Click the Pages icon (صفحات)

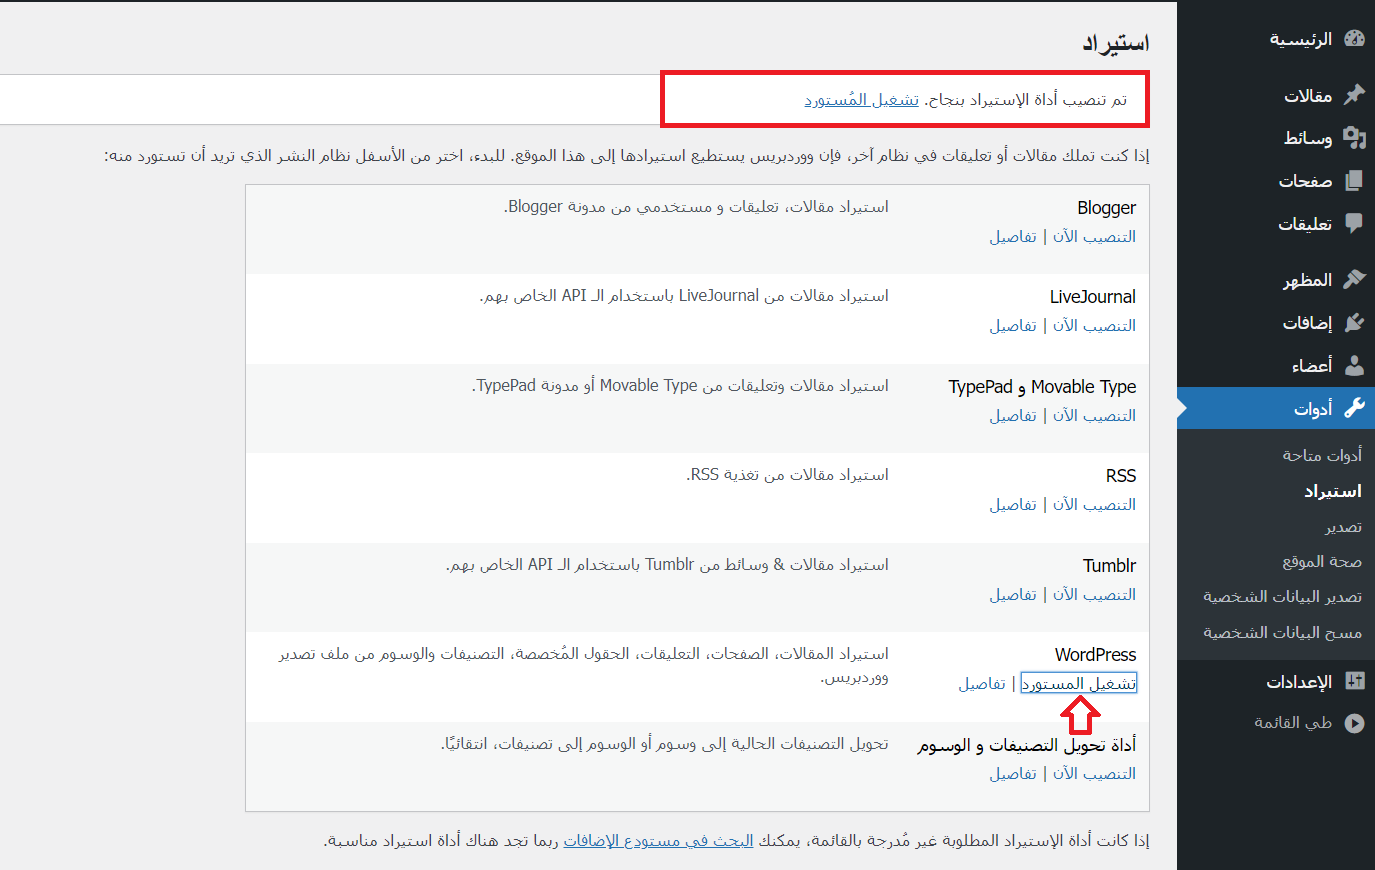coord(1354,181)
